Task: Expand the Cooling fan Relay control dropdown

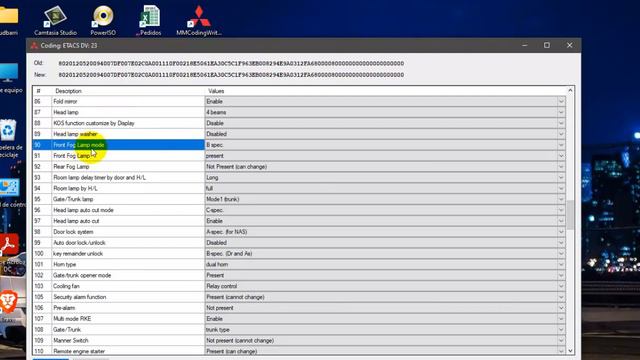Action: pyautogui.click(x=561, y=286)
